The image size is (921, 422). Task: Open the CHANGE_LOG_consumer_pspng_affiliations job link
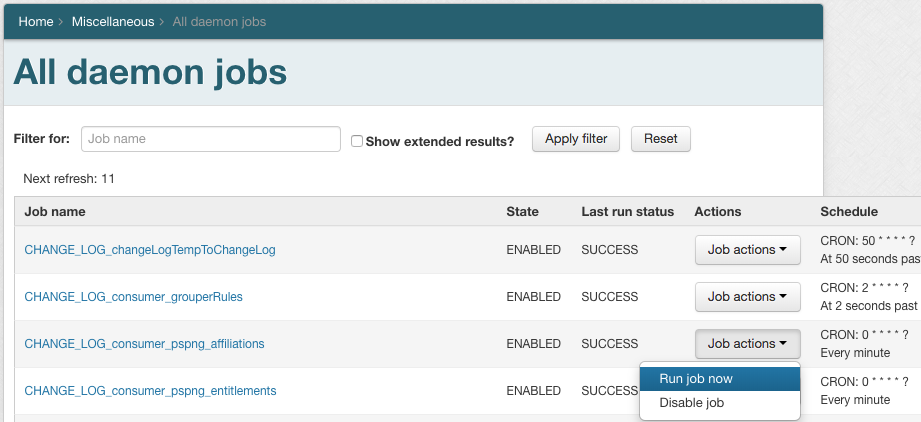pyautogui.click(x=144, y=344)
